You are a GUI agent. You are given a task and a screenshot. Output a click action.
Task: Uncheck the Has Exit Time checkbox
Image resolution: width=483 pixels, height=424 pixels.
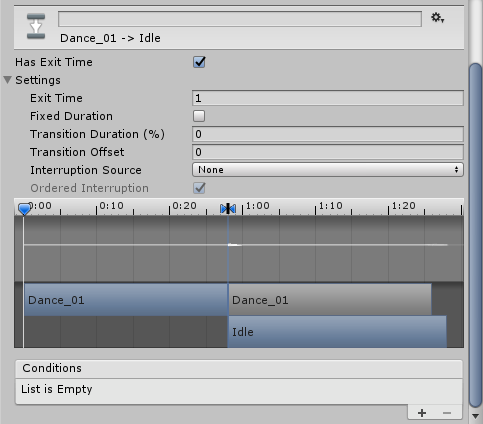pyautogui.click(x=199, y=62)
